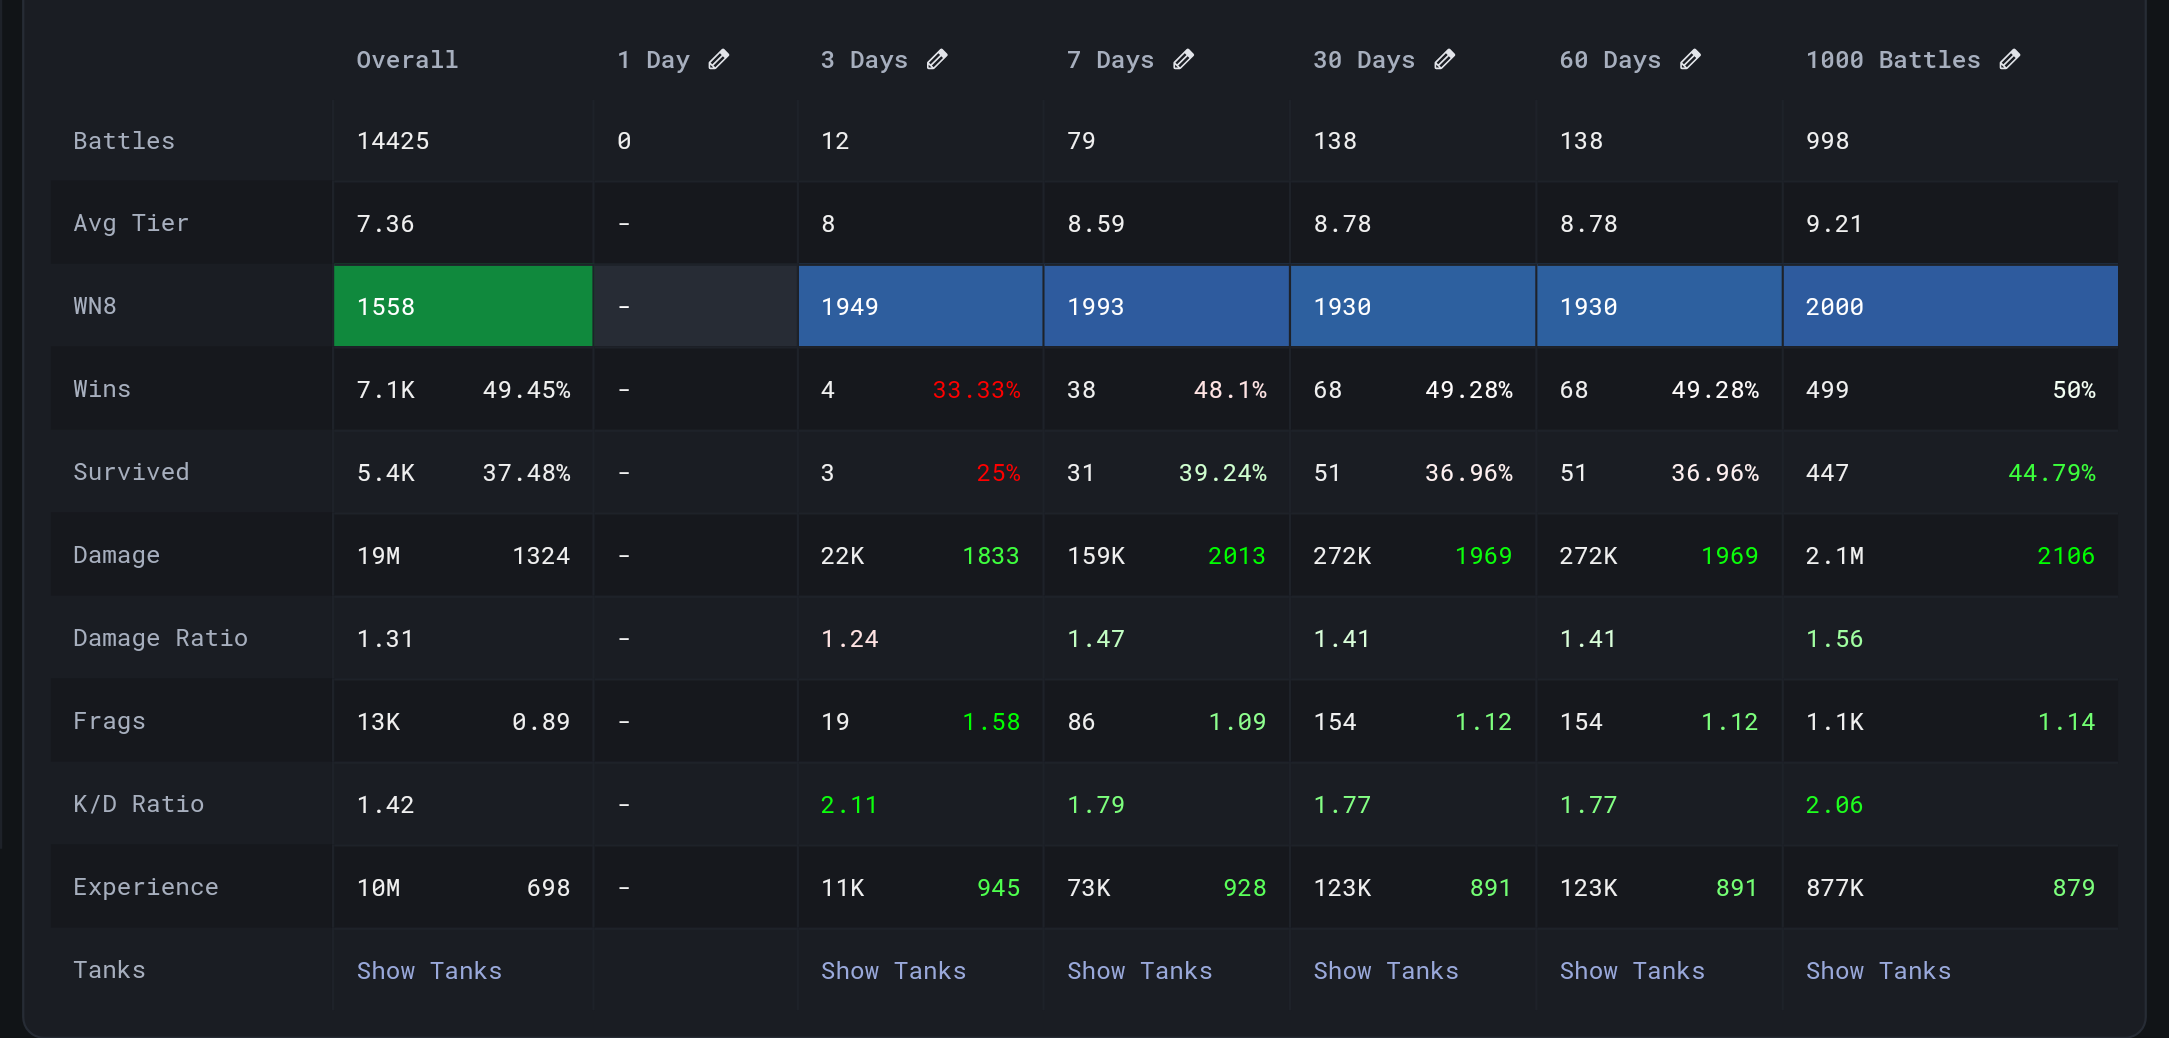
Task: Click the K/D Ratio row label
Action: coord(138,804)
